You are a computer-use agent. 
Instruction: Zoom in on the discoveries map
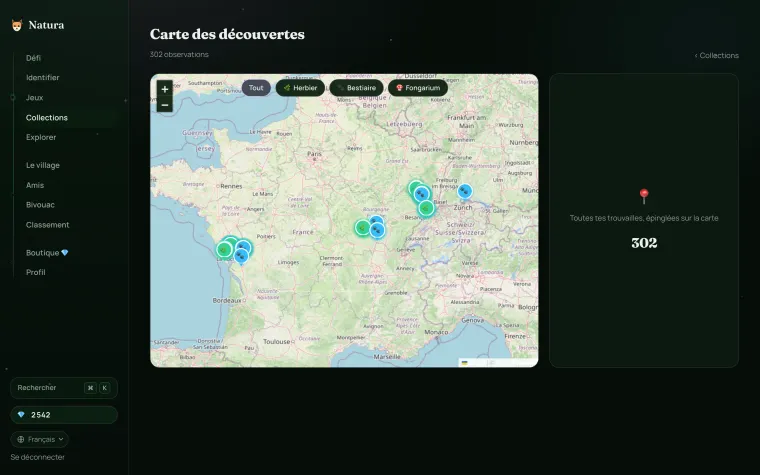[165, 89]
